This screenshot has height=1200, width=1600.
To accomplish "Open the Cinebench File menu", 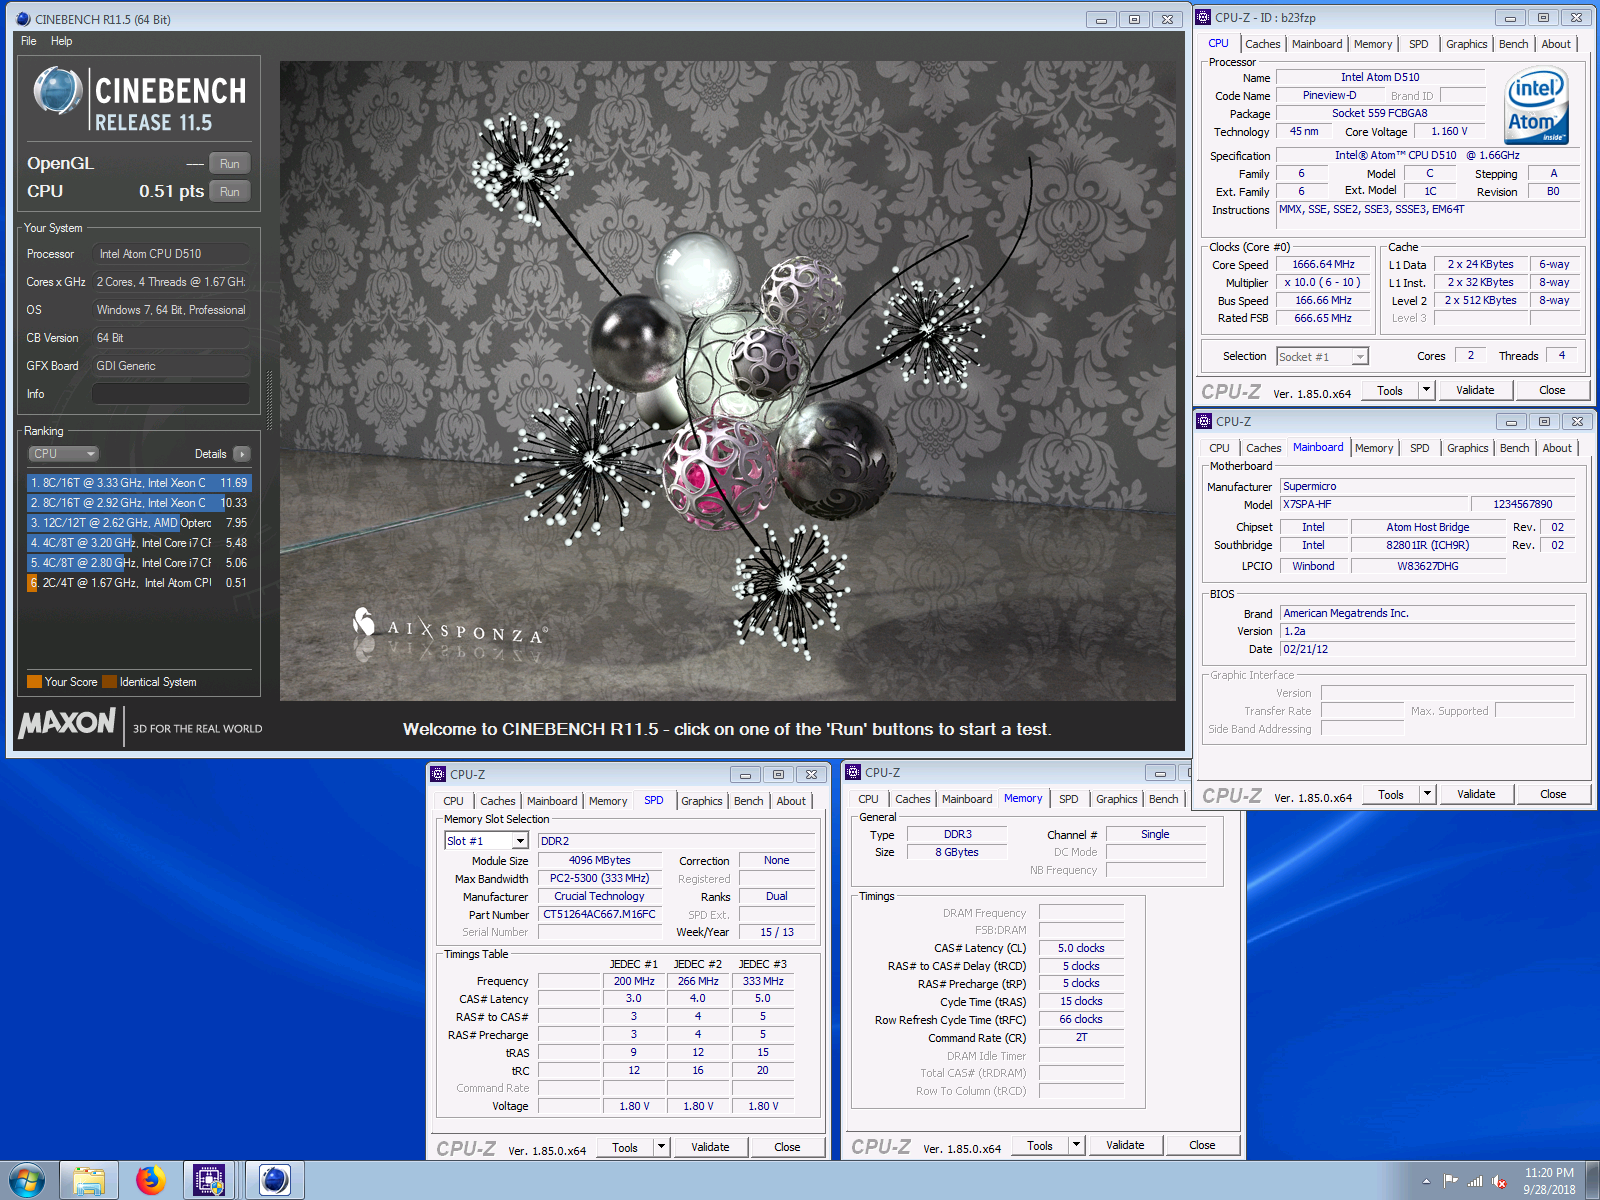I will [29, 41].
